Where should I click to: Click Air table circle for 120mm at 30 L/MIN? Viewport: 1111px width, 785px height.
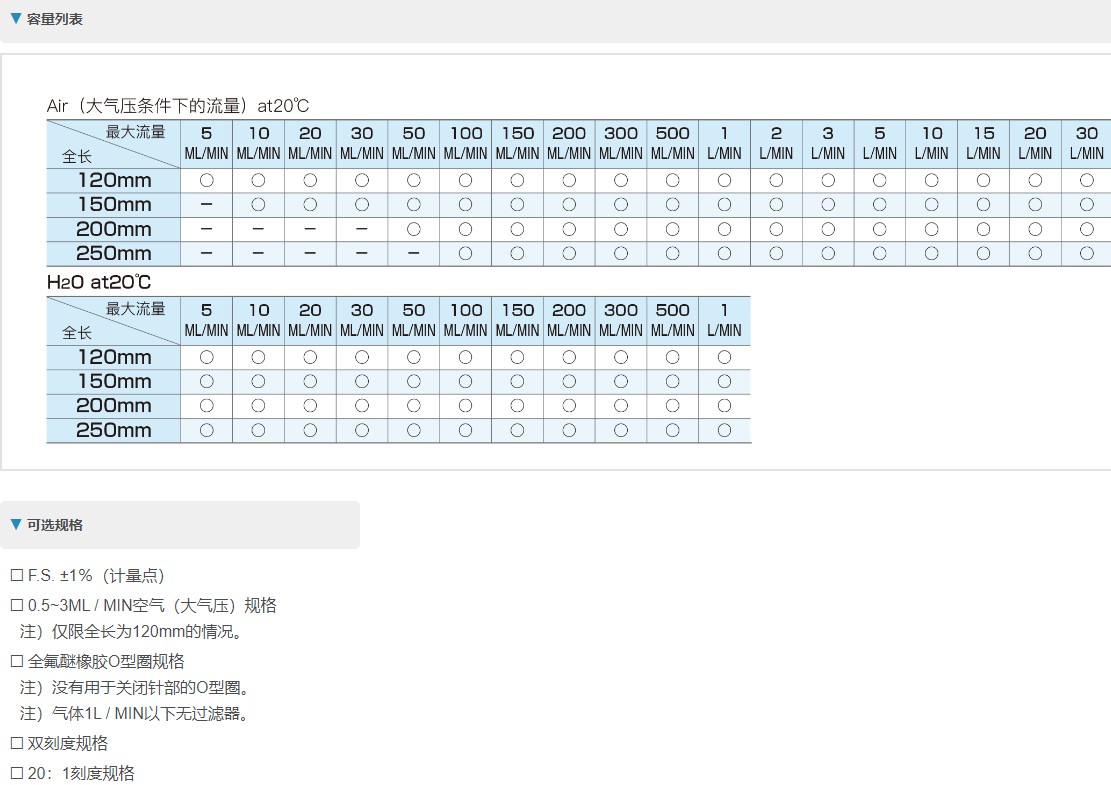(1087, 181)
